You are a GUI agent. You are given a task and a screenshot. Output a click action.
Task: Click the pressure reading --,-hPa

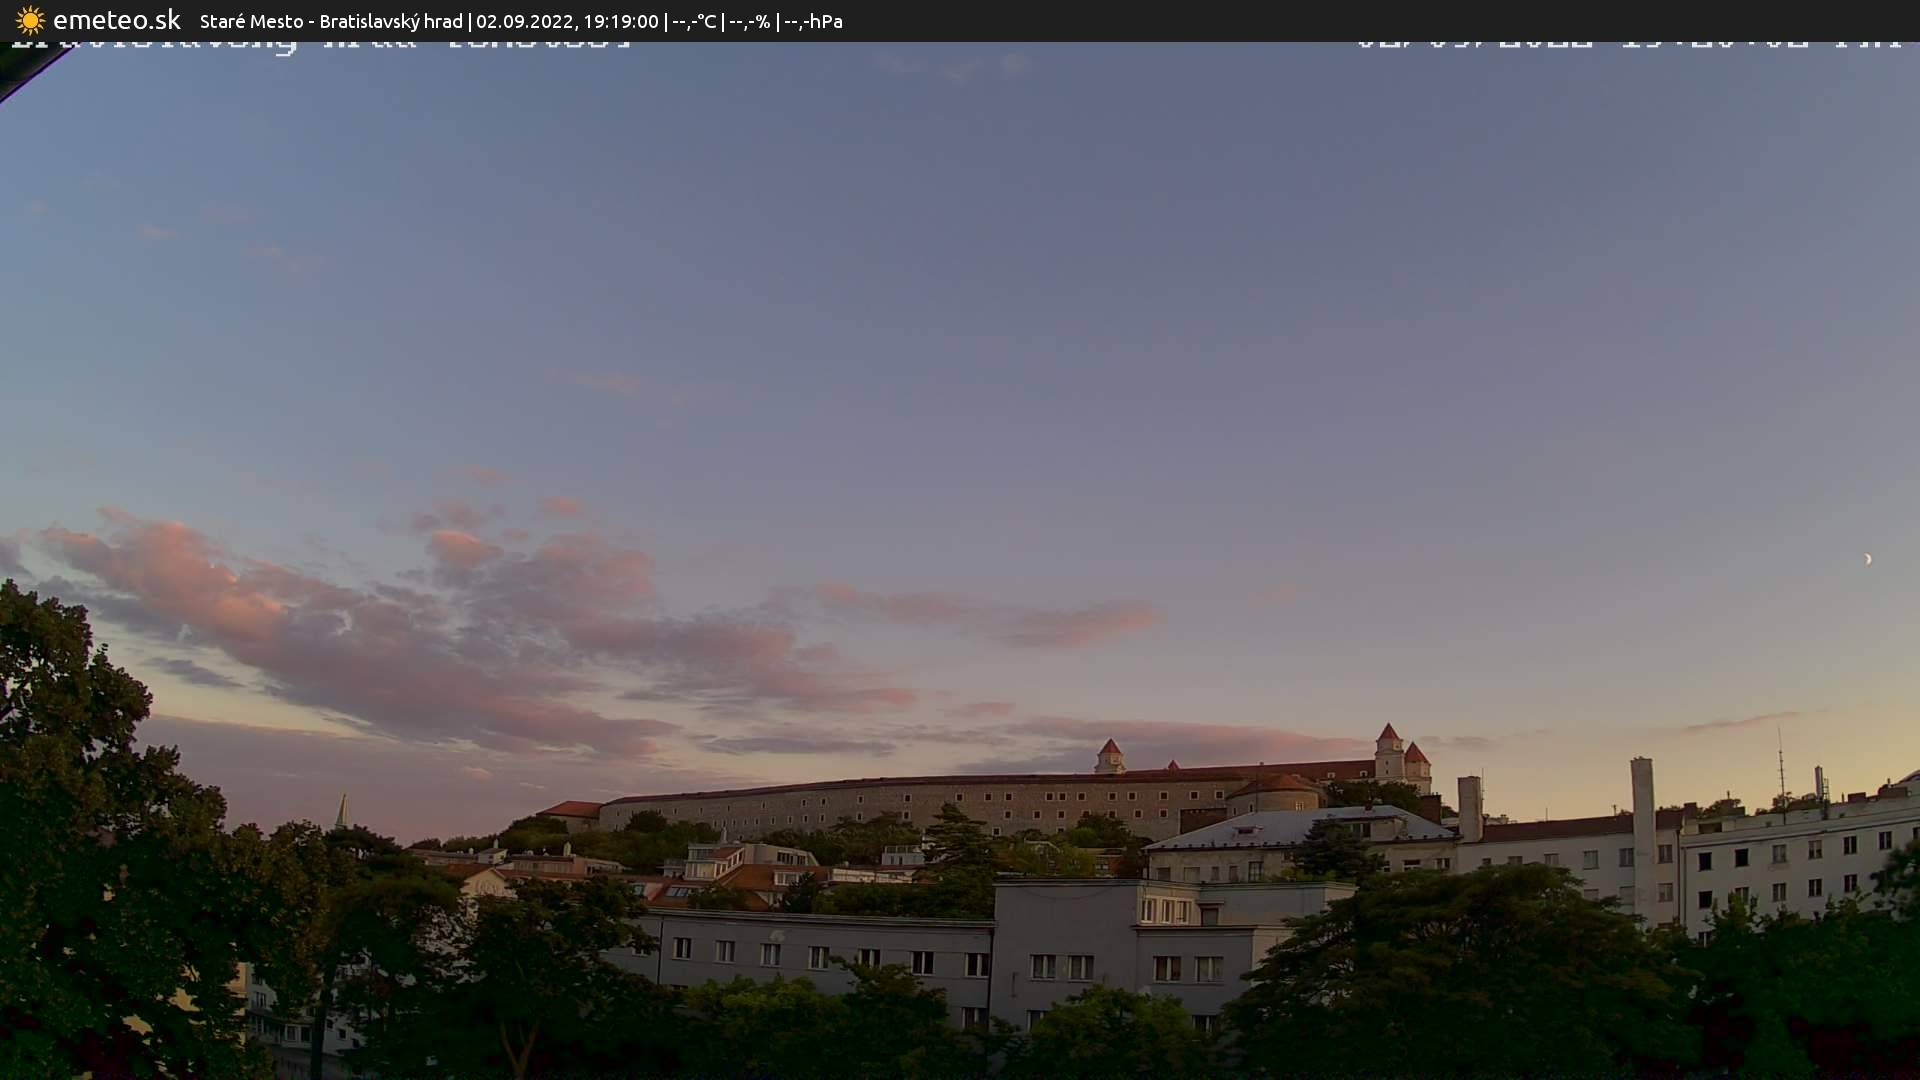pos(813,21)
